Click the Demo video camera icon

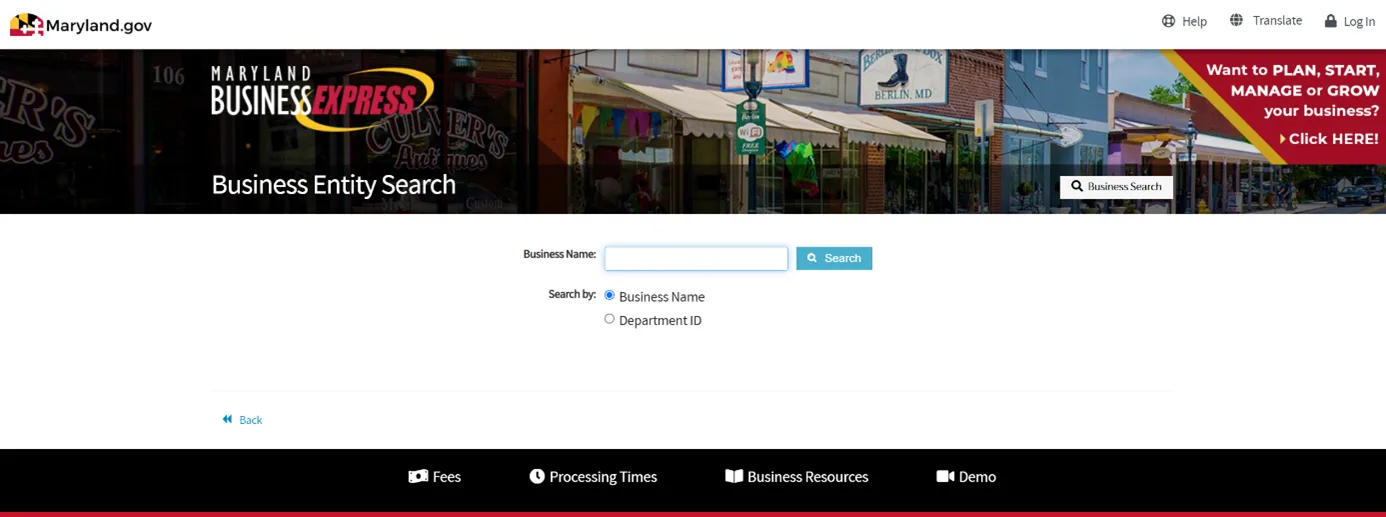tap(945, 477)
